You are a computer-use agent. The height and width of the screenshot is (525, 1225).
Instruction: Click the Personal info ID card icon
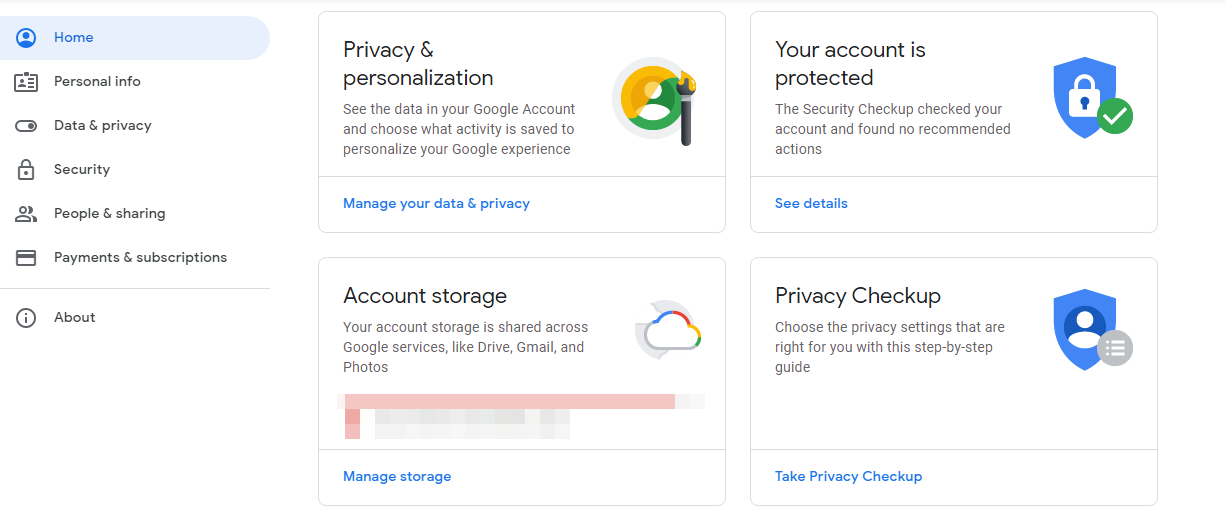26,82
